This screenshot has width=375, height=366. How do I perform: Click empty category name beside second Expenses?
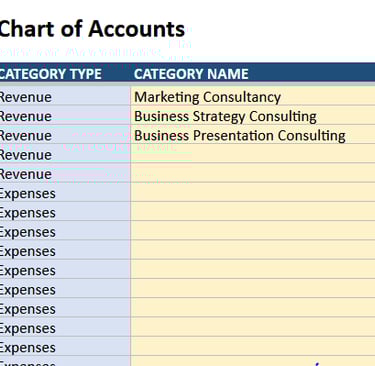pos(253,213)
